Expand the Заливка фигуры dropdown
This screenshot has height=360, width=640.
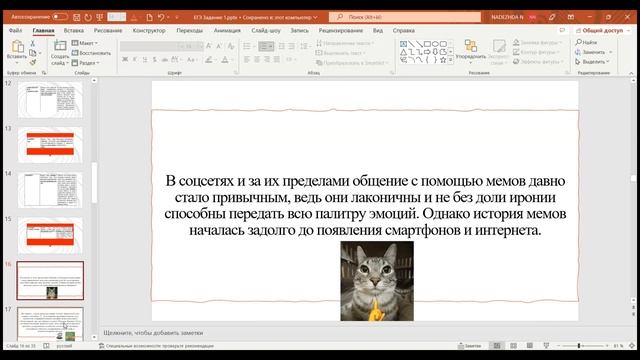click(x=537, y=42)
